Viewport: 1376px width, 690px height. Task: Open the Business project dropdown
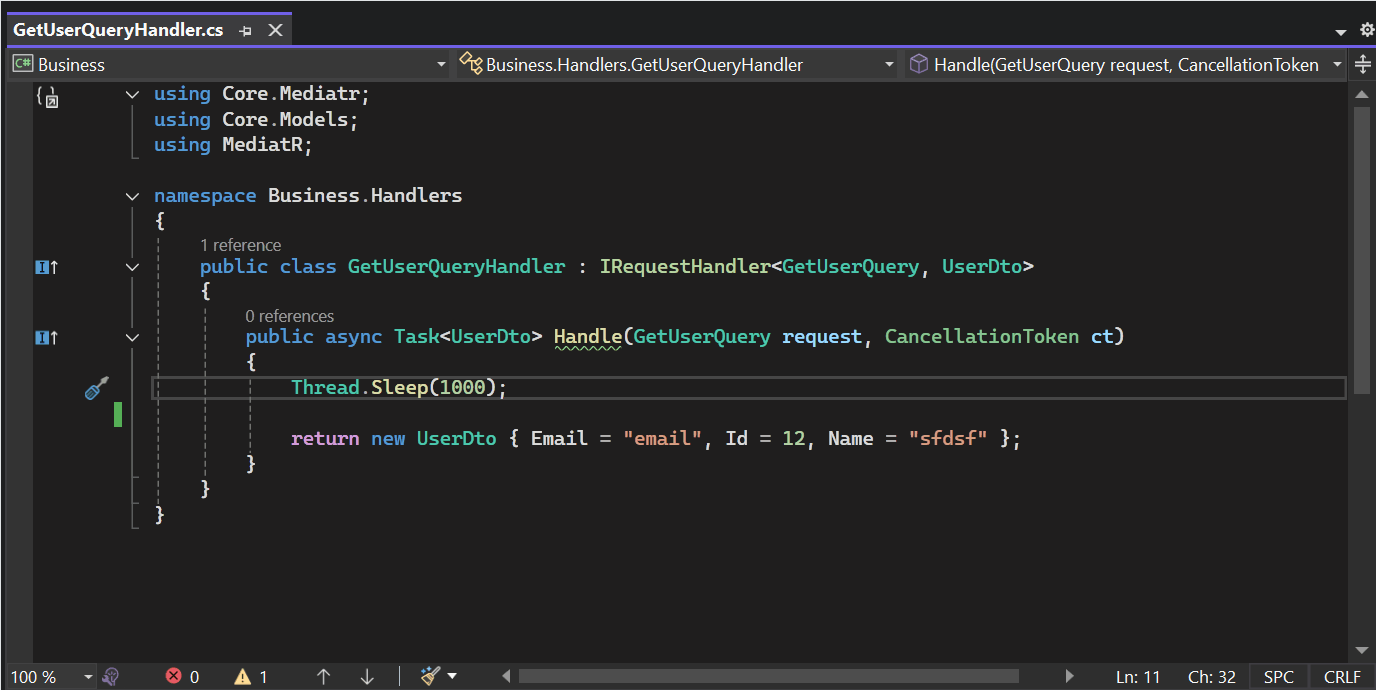click(230, 65)
